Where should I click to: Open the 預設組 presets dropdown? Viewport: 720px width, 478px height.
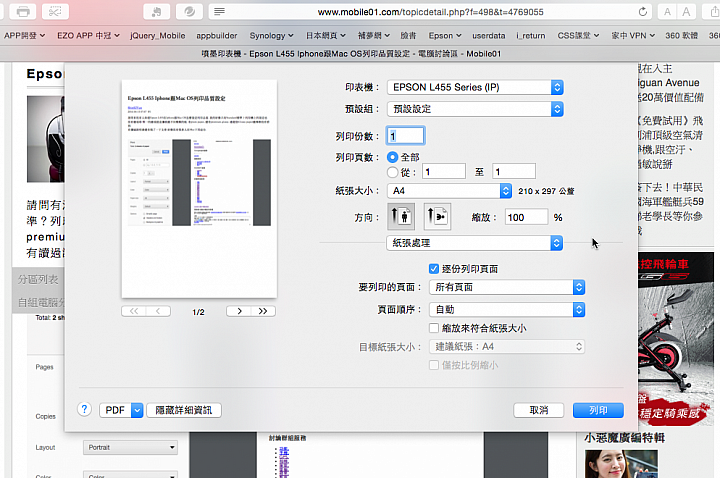[475, 109]
